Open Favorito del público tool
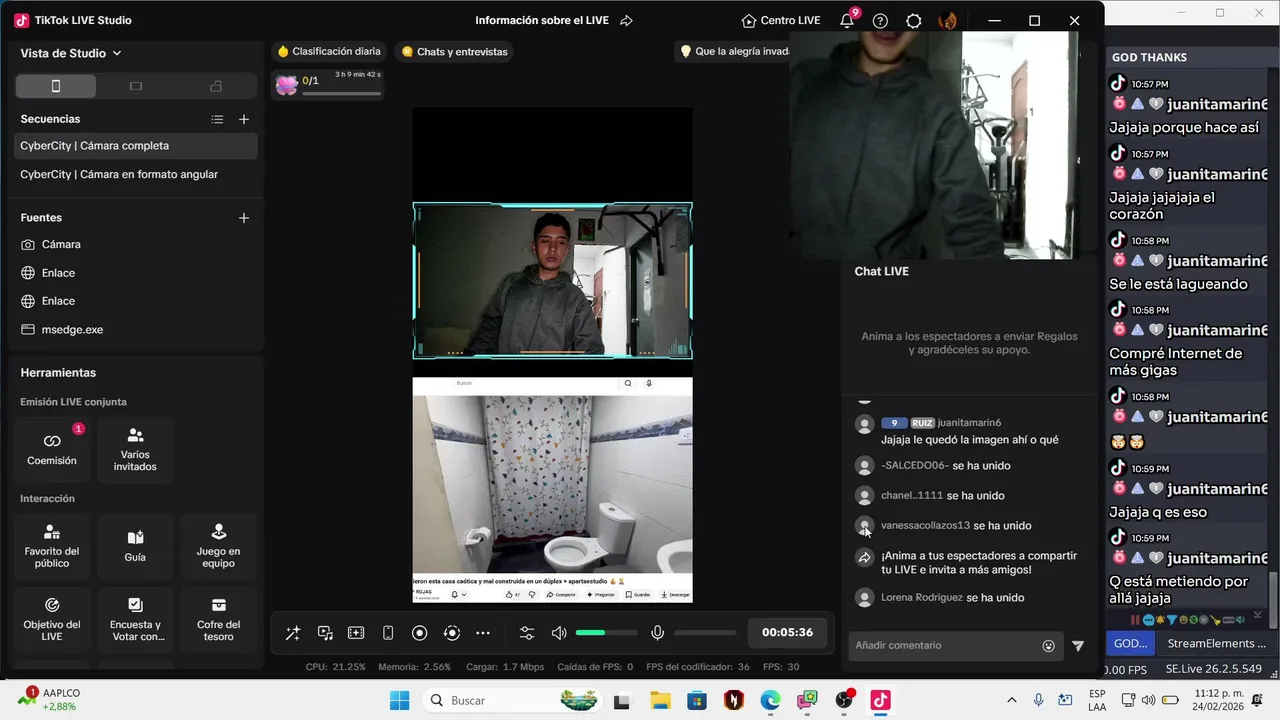Image resolution: width=1280 pixels, height=720 pixels. tap(52, 547)
